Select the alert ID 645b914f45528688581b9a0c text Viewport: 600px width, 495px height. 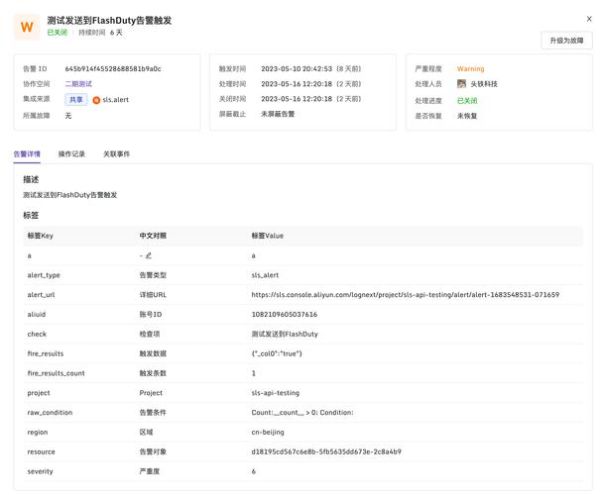coord(113,69)
